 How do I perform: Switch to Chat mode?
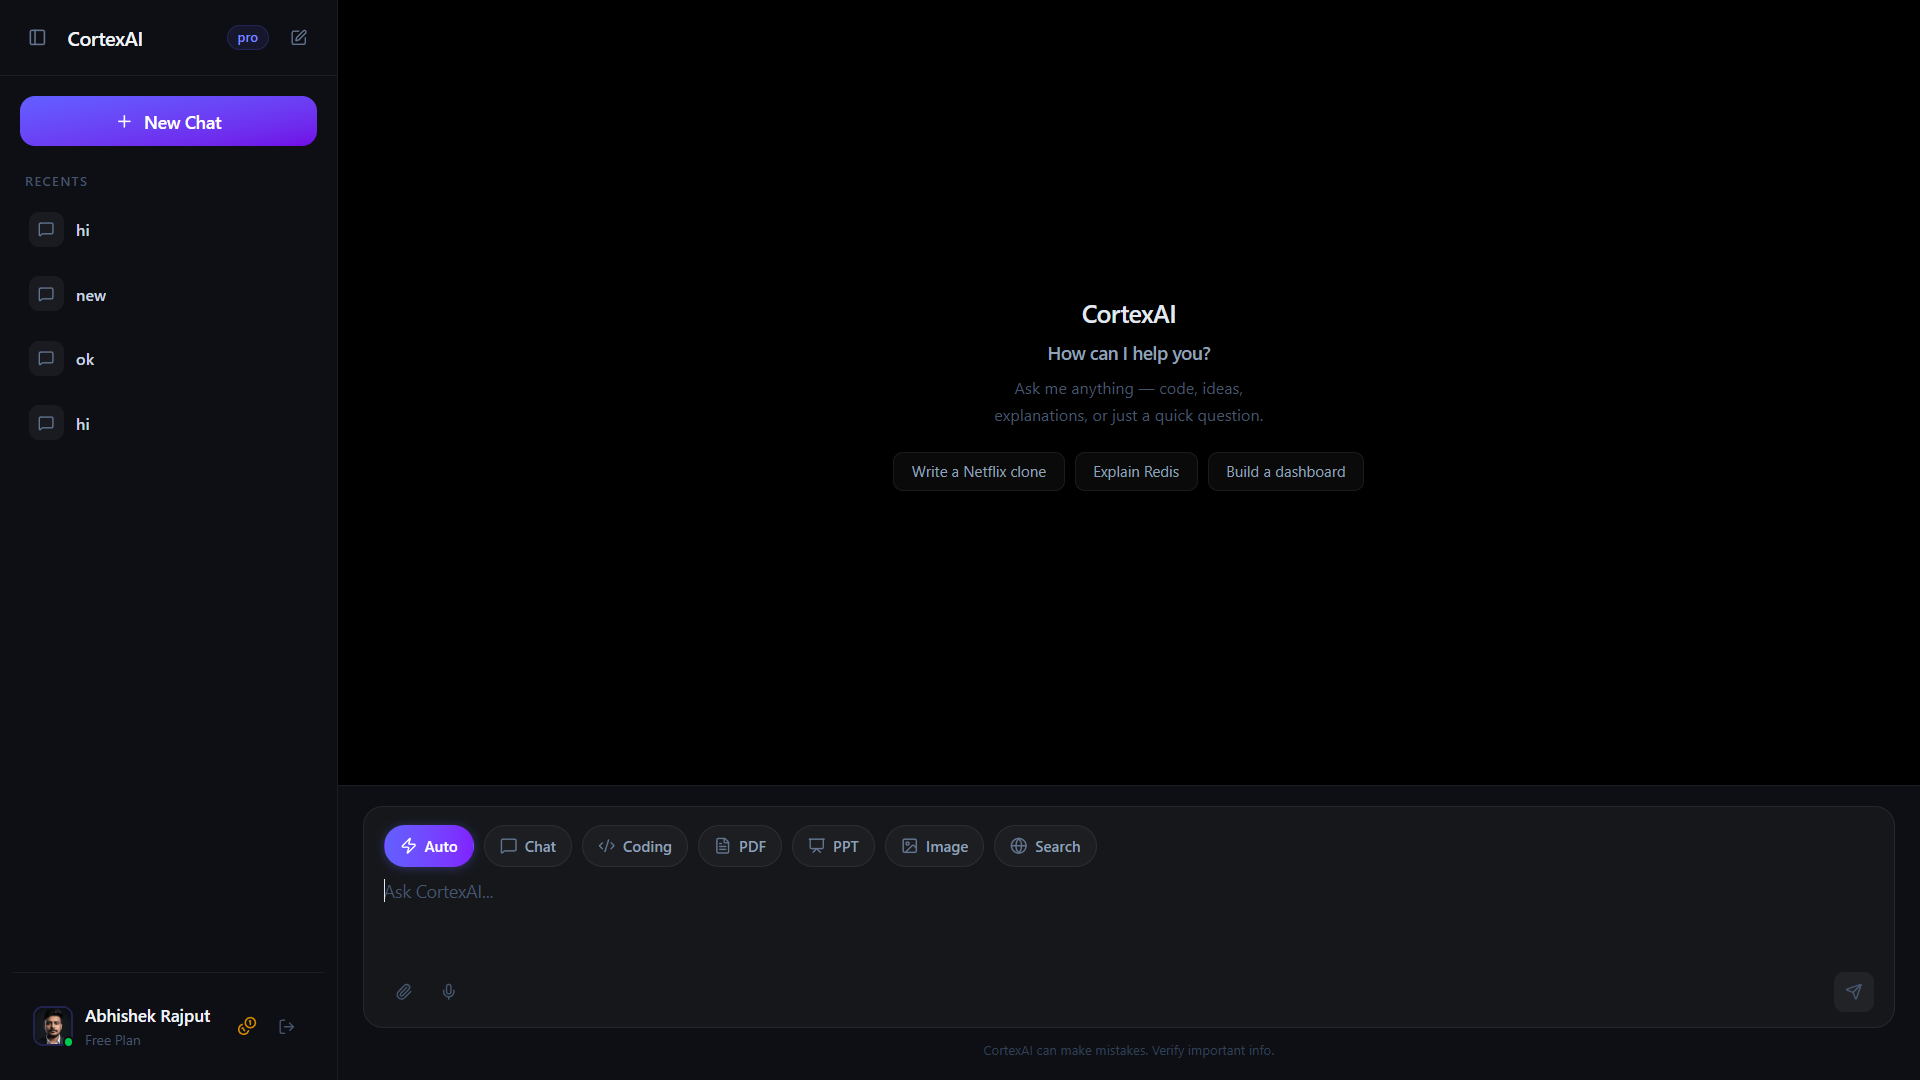pyautogui.click(x=527, y=846)
